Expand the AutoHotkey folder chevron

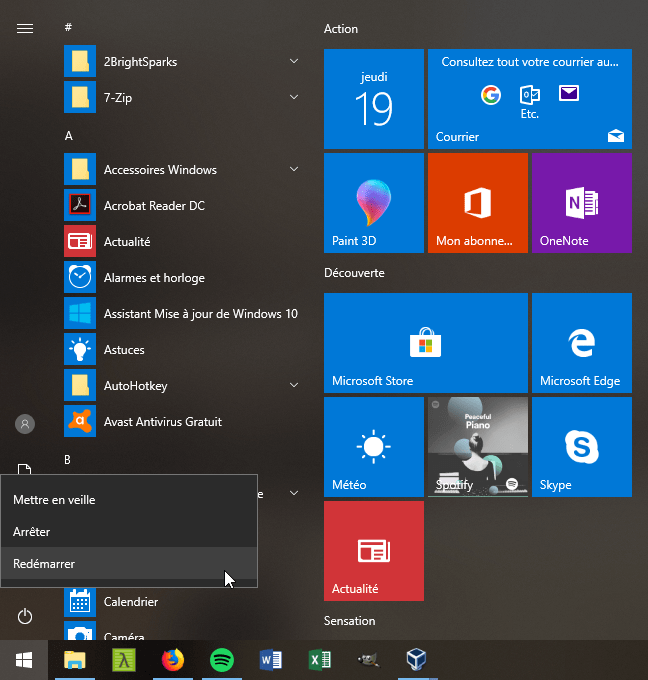click(294, 385)
